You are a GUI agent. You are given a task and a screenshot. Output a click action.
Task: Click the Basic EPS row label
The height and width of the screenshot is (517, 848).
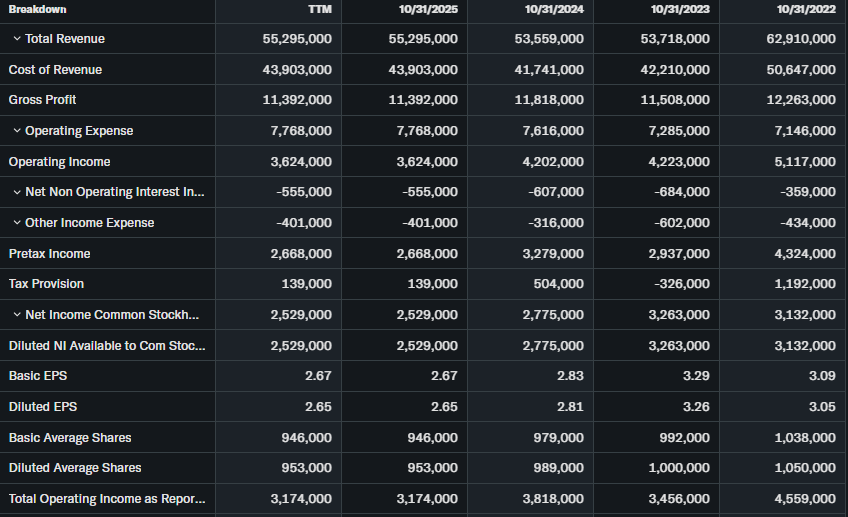[38, 376]
